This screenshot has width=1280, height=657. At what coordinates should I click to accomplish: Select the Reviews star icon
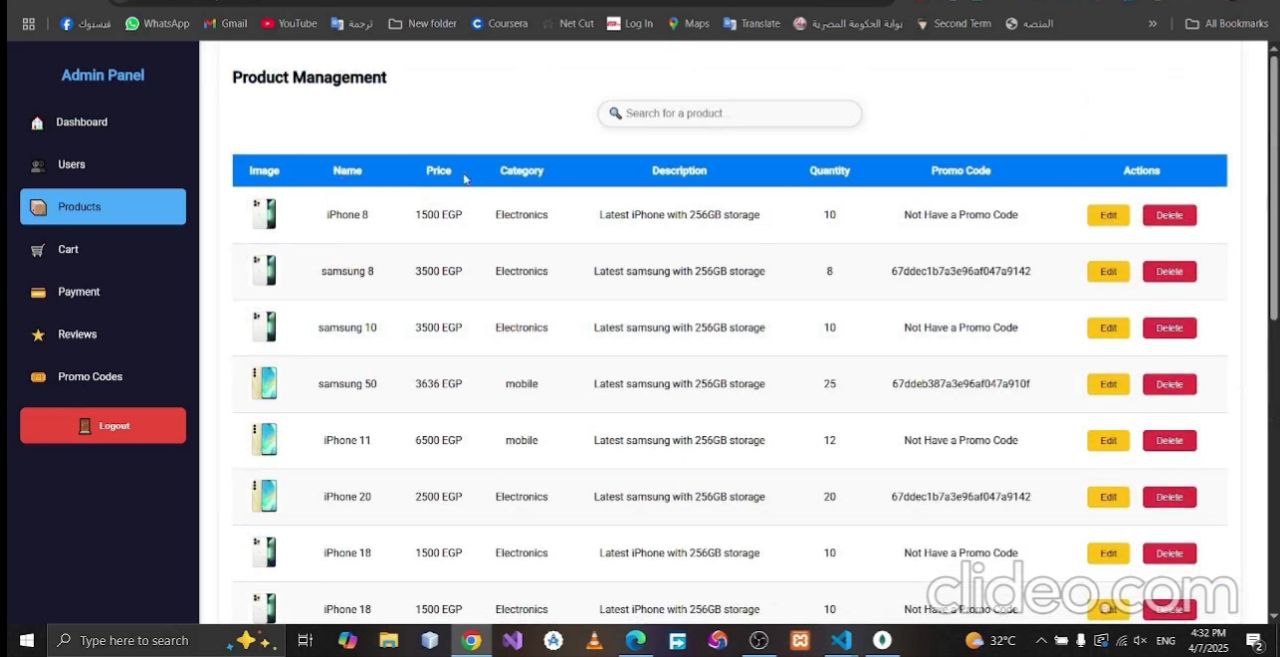click(x=37, y=334)
